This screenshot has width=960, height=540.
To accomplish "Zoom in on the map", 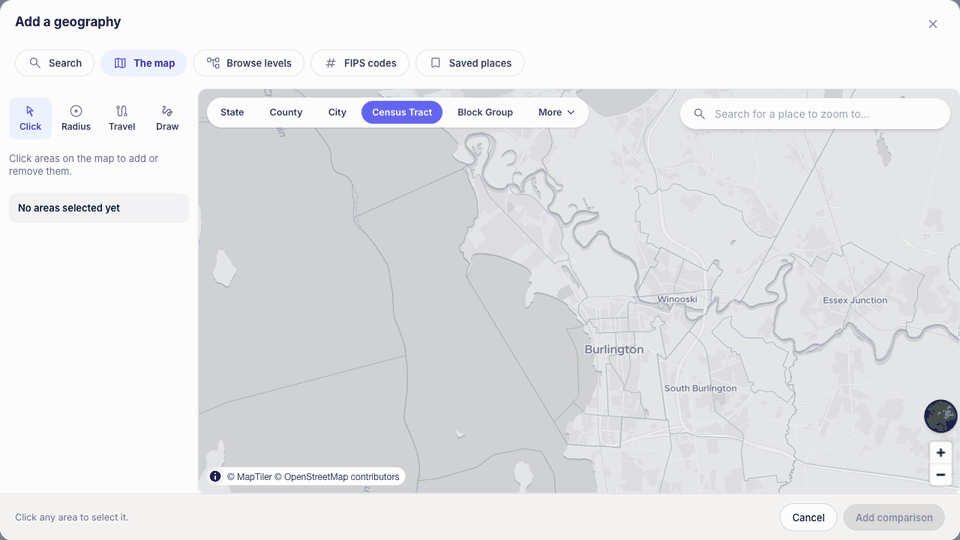I will point(940,453).
